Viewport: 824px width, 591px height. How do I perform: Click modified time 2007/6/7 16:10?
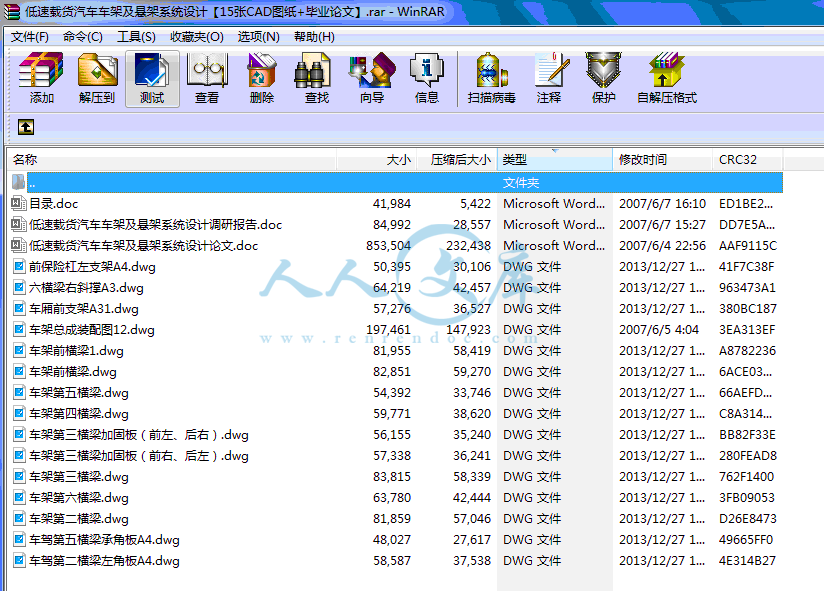[662, 203]
